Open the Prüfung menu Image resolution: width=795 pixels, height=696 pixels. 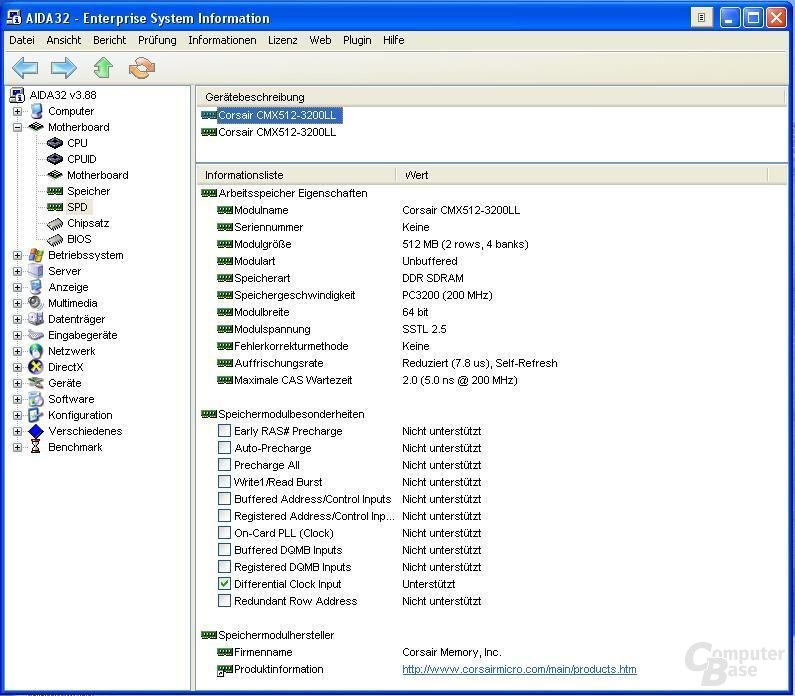(157, 40)
